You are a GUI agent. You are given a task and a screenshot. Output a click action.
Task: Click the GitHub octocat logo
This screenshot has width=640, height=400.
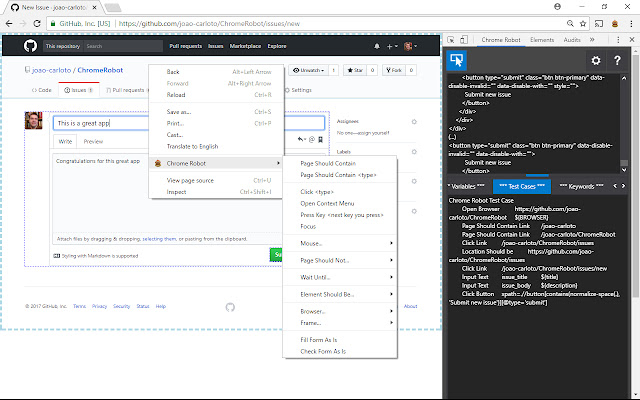(30, 46)
